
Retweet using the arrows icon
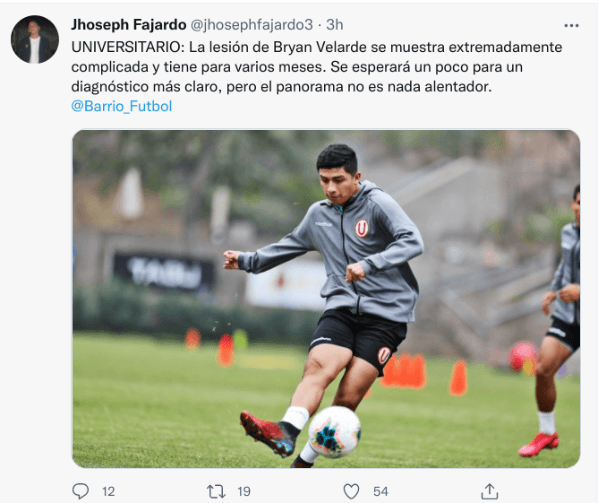[216, 491]
